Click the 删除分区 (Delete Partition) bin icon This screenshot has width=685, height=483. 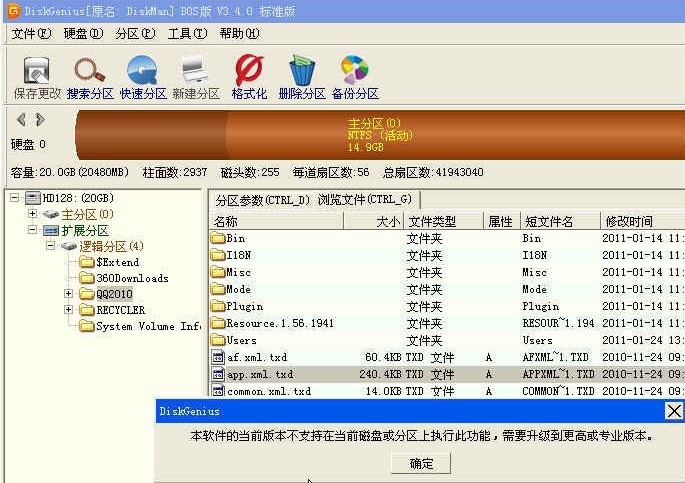click(x=302, y=70)
